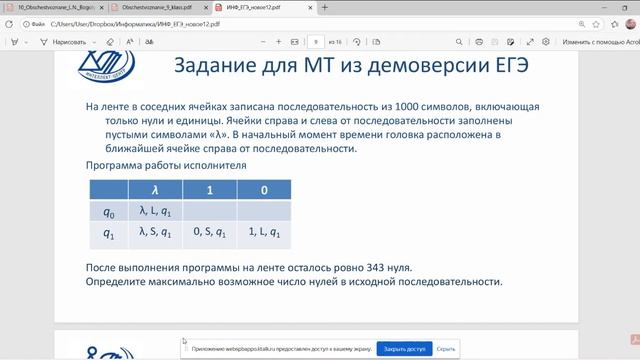Click the 0 column header
This screenshot has width=640, height=360.
coord(264,190)
